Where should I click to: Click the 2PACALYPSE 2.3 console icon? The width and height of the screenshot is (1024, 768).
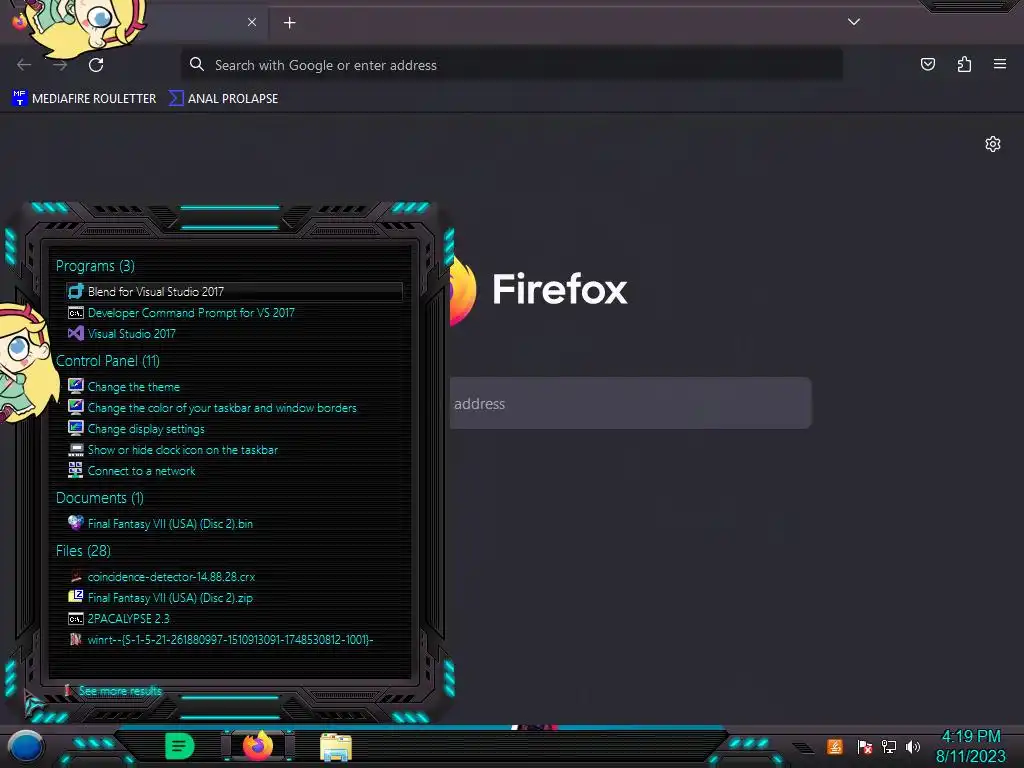click(x=76, y=618)
